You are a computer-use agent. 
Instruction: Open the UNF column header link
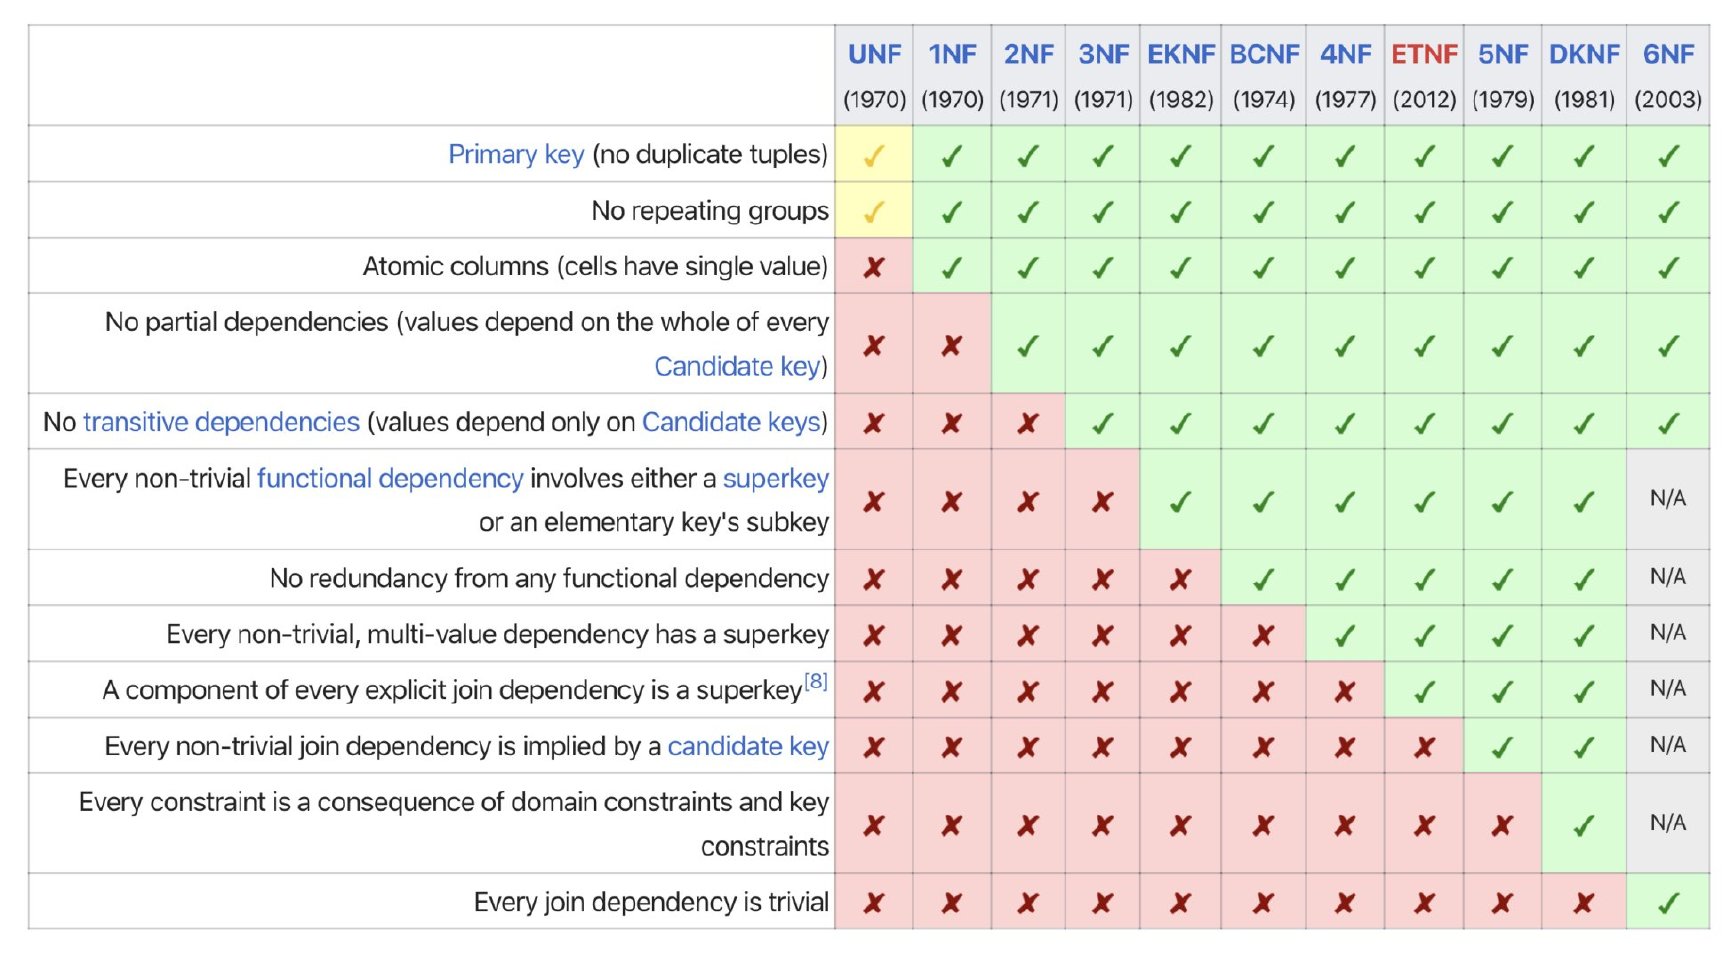[874, 54]
